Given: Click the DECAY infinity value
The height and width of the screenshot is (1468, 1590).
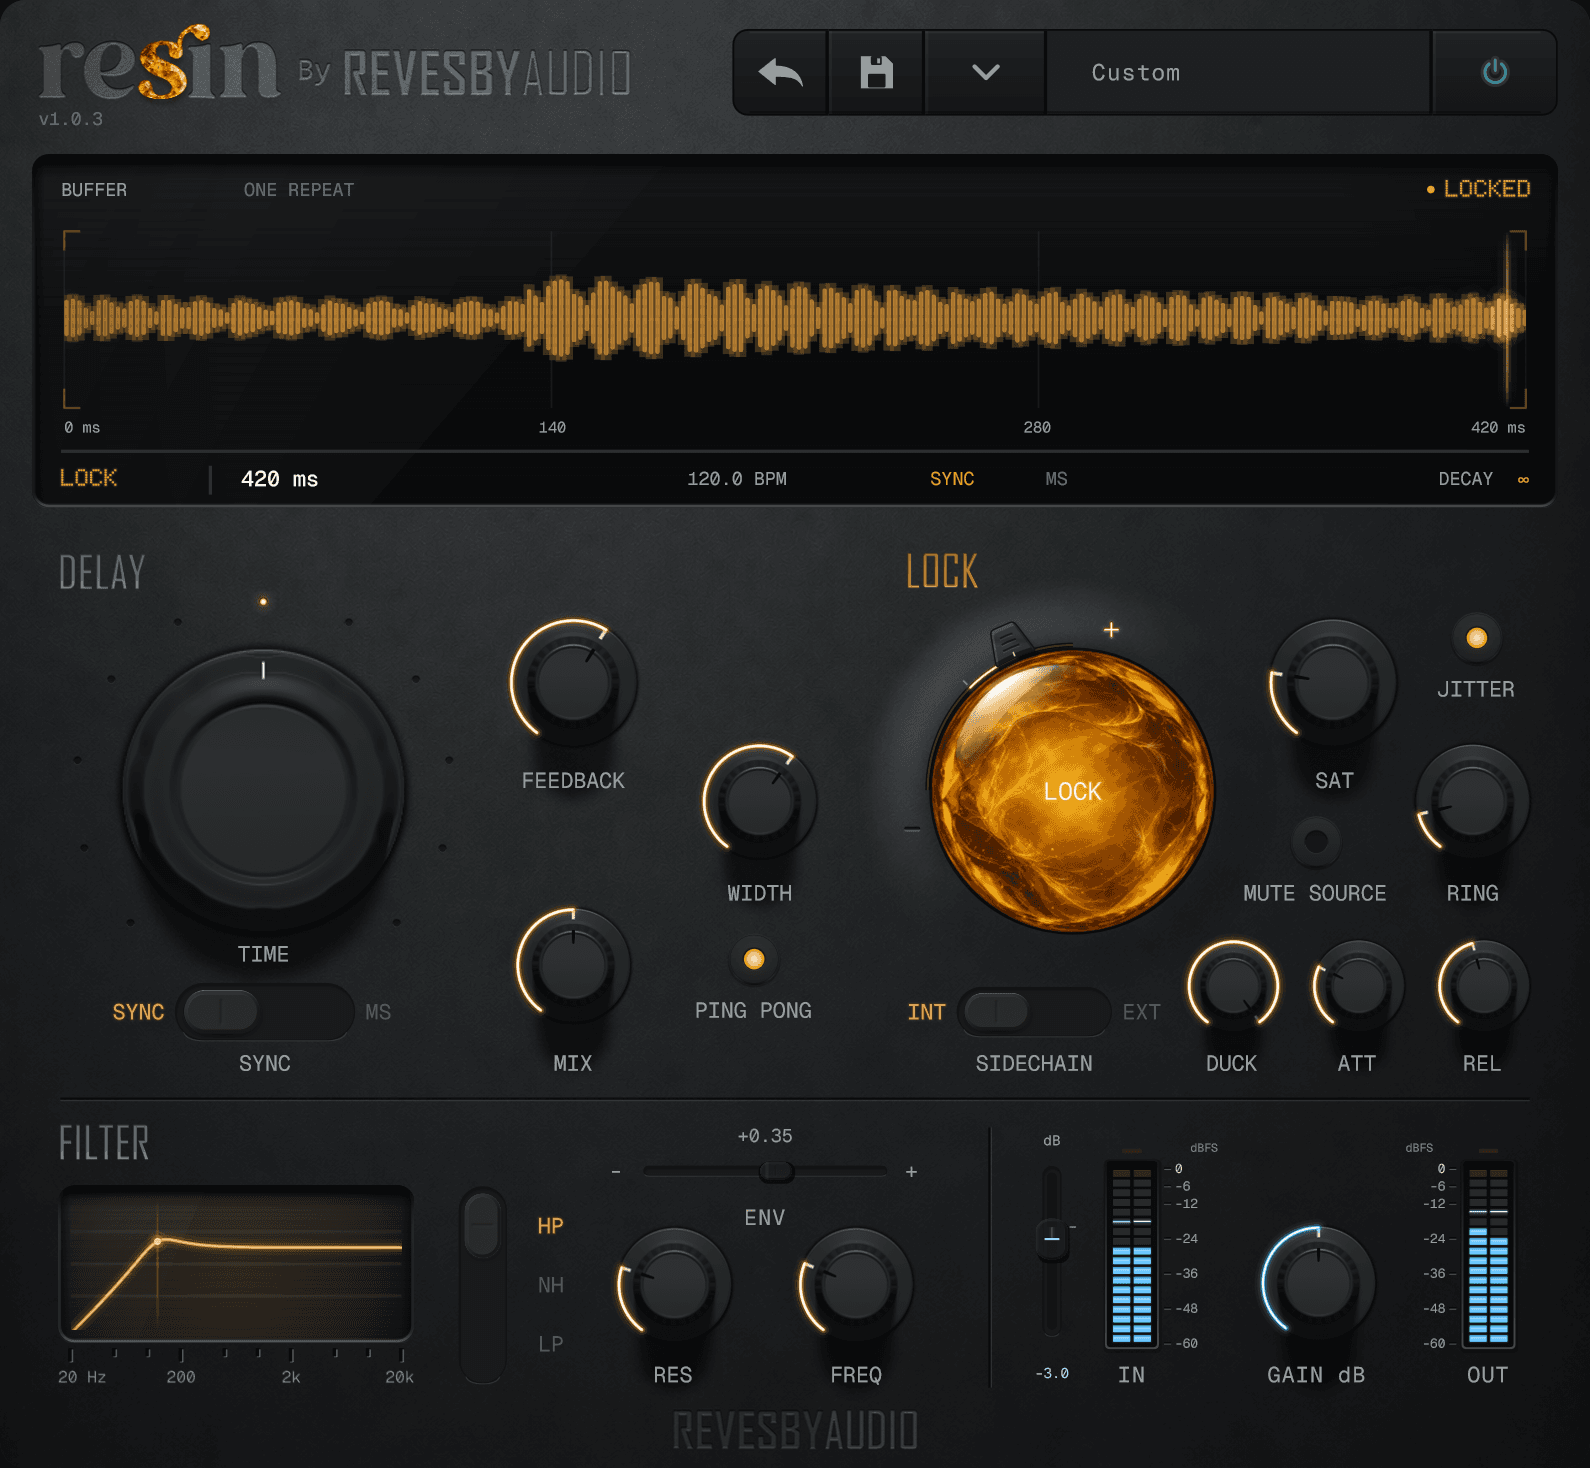Looking at the screenshot, I should click(1523, 479).
